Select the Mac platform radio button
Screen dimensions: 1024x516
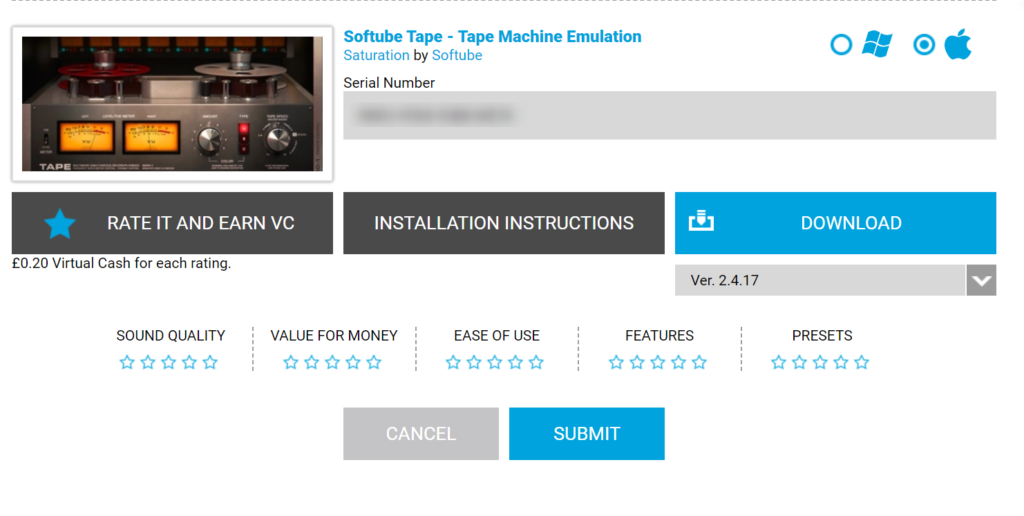[925, 45]
